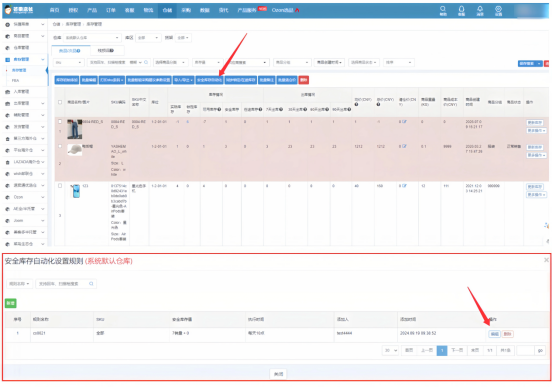The height and width of the screenshot is (387, 552).
Task: Open the 采购 top navigation item
Action: pyautogui.click(x=186, y=10)
